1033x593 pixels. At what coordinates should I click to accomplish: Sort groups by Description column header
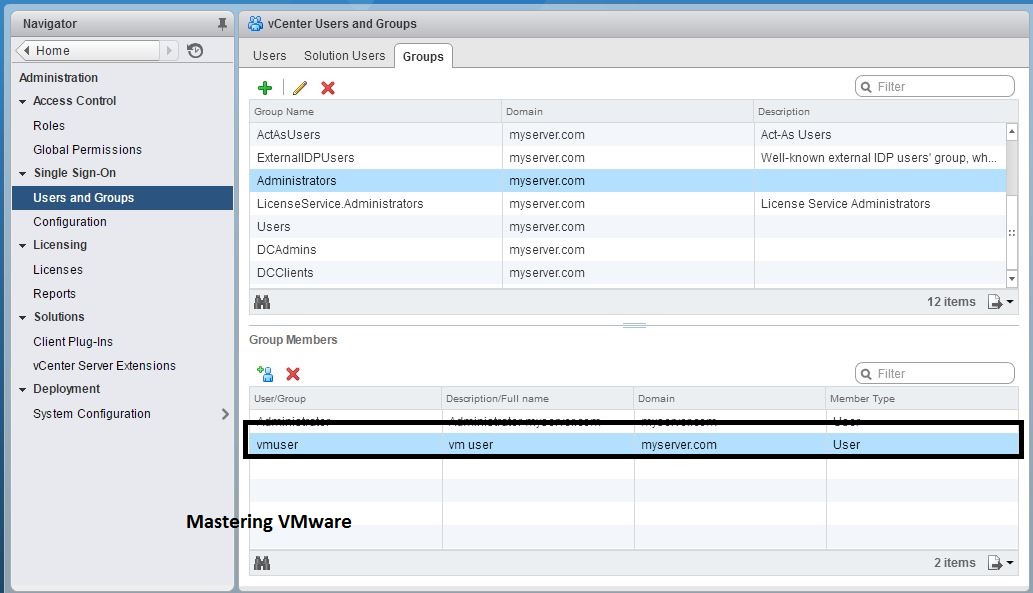point(885,111)
